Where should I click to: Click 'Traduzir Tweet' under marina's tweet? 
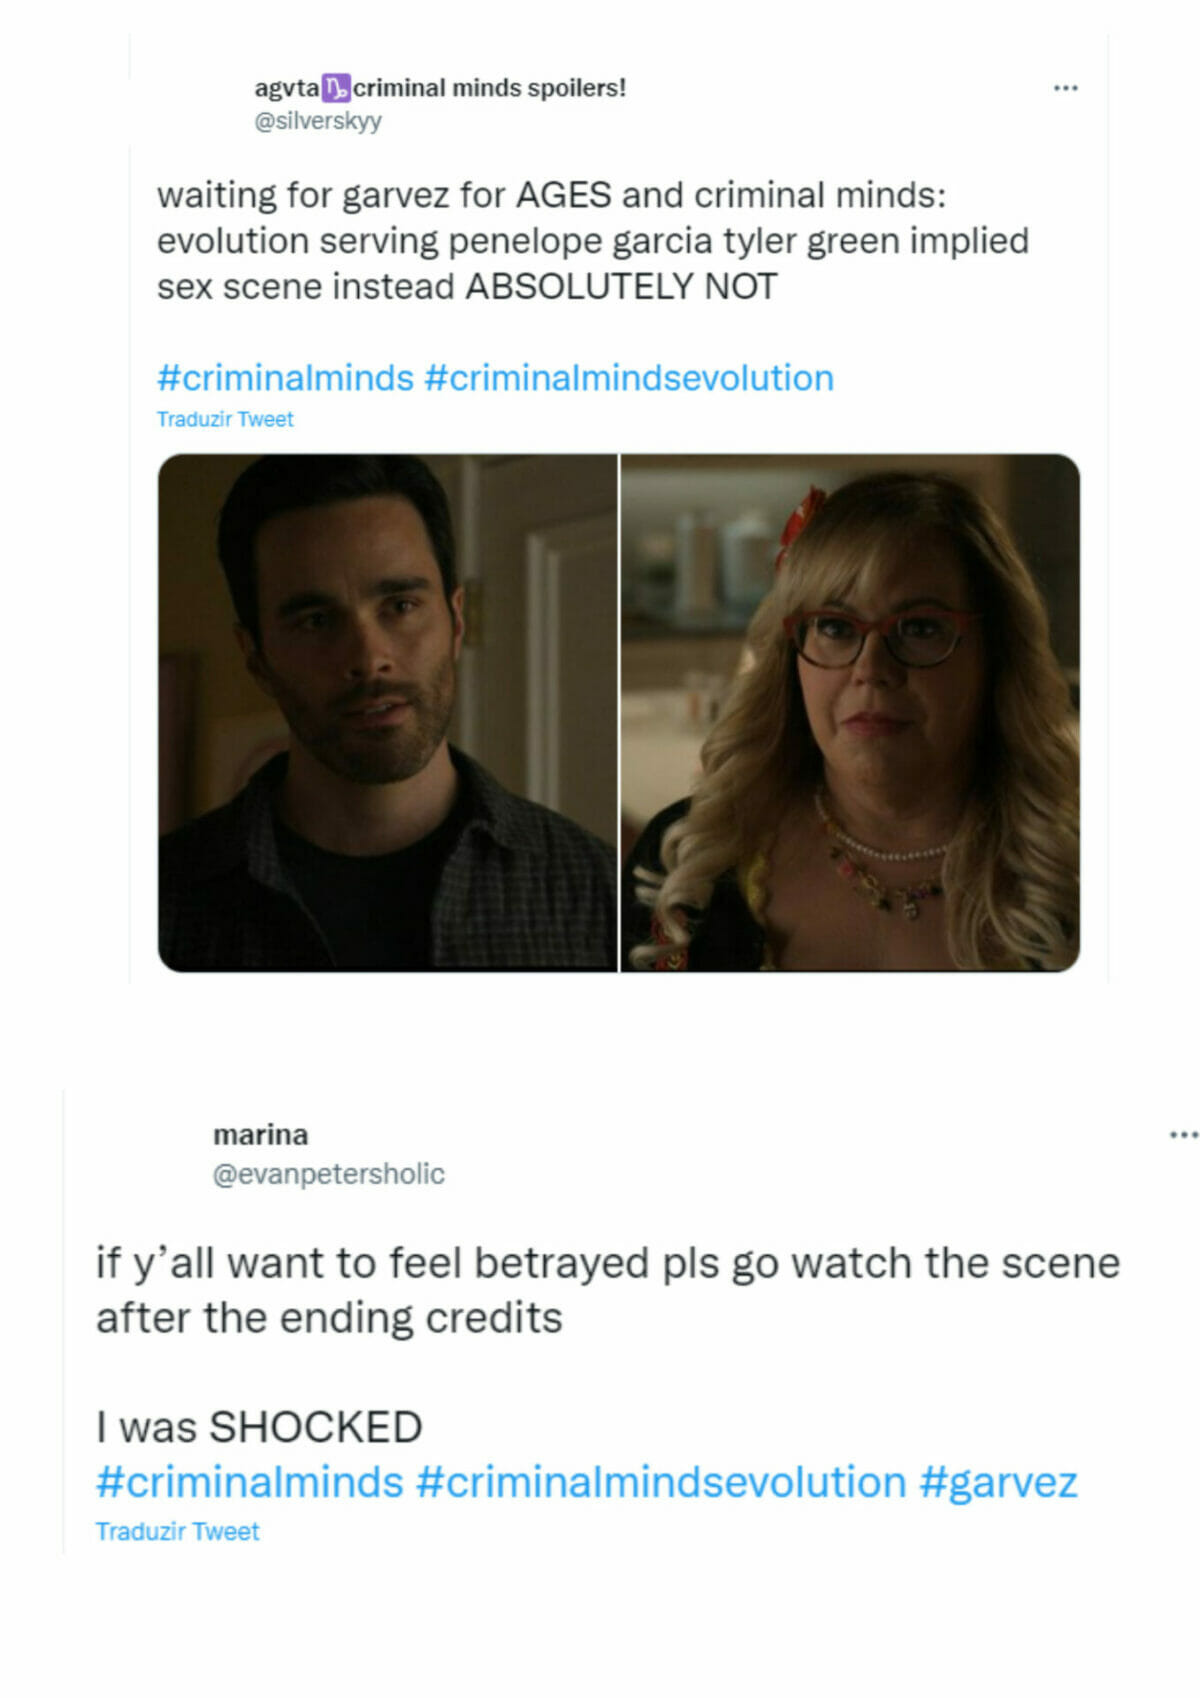(177, 1531)
